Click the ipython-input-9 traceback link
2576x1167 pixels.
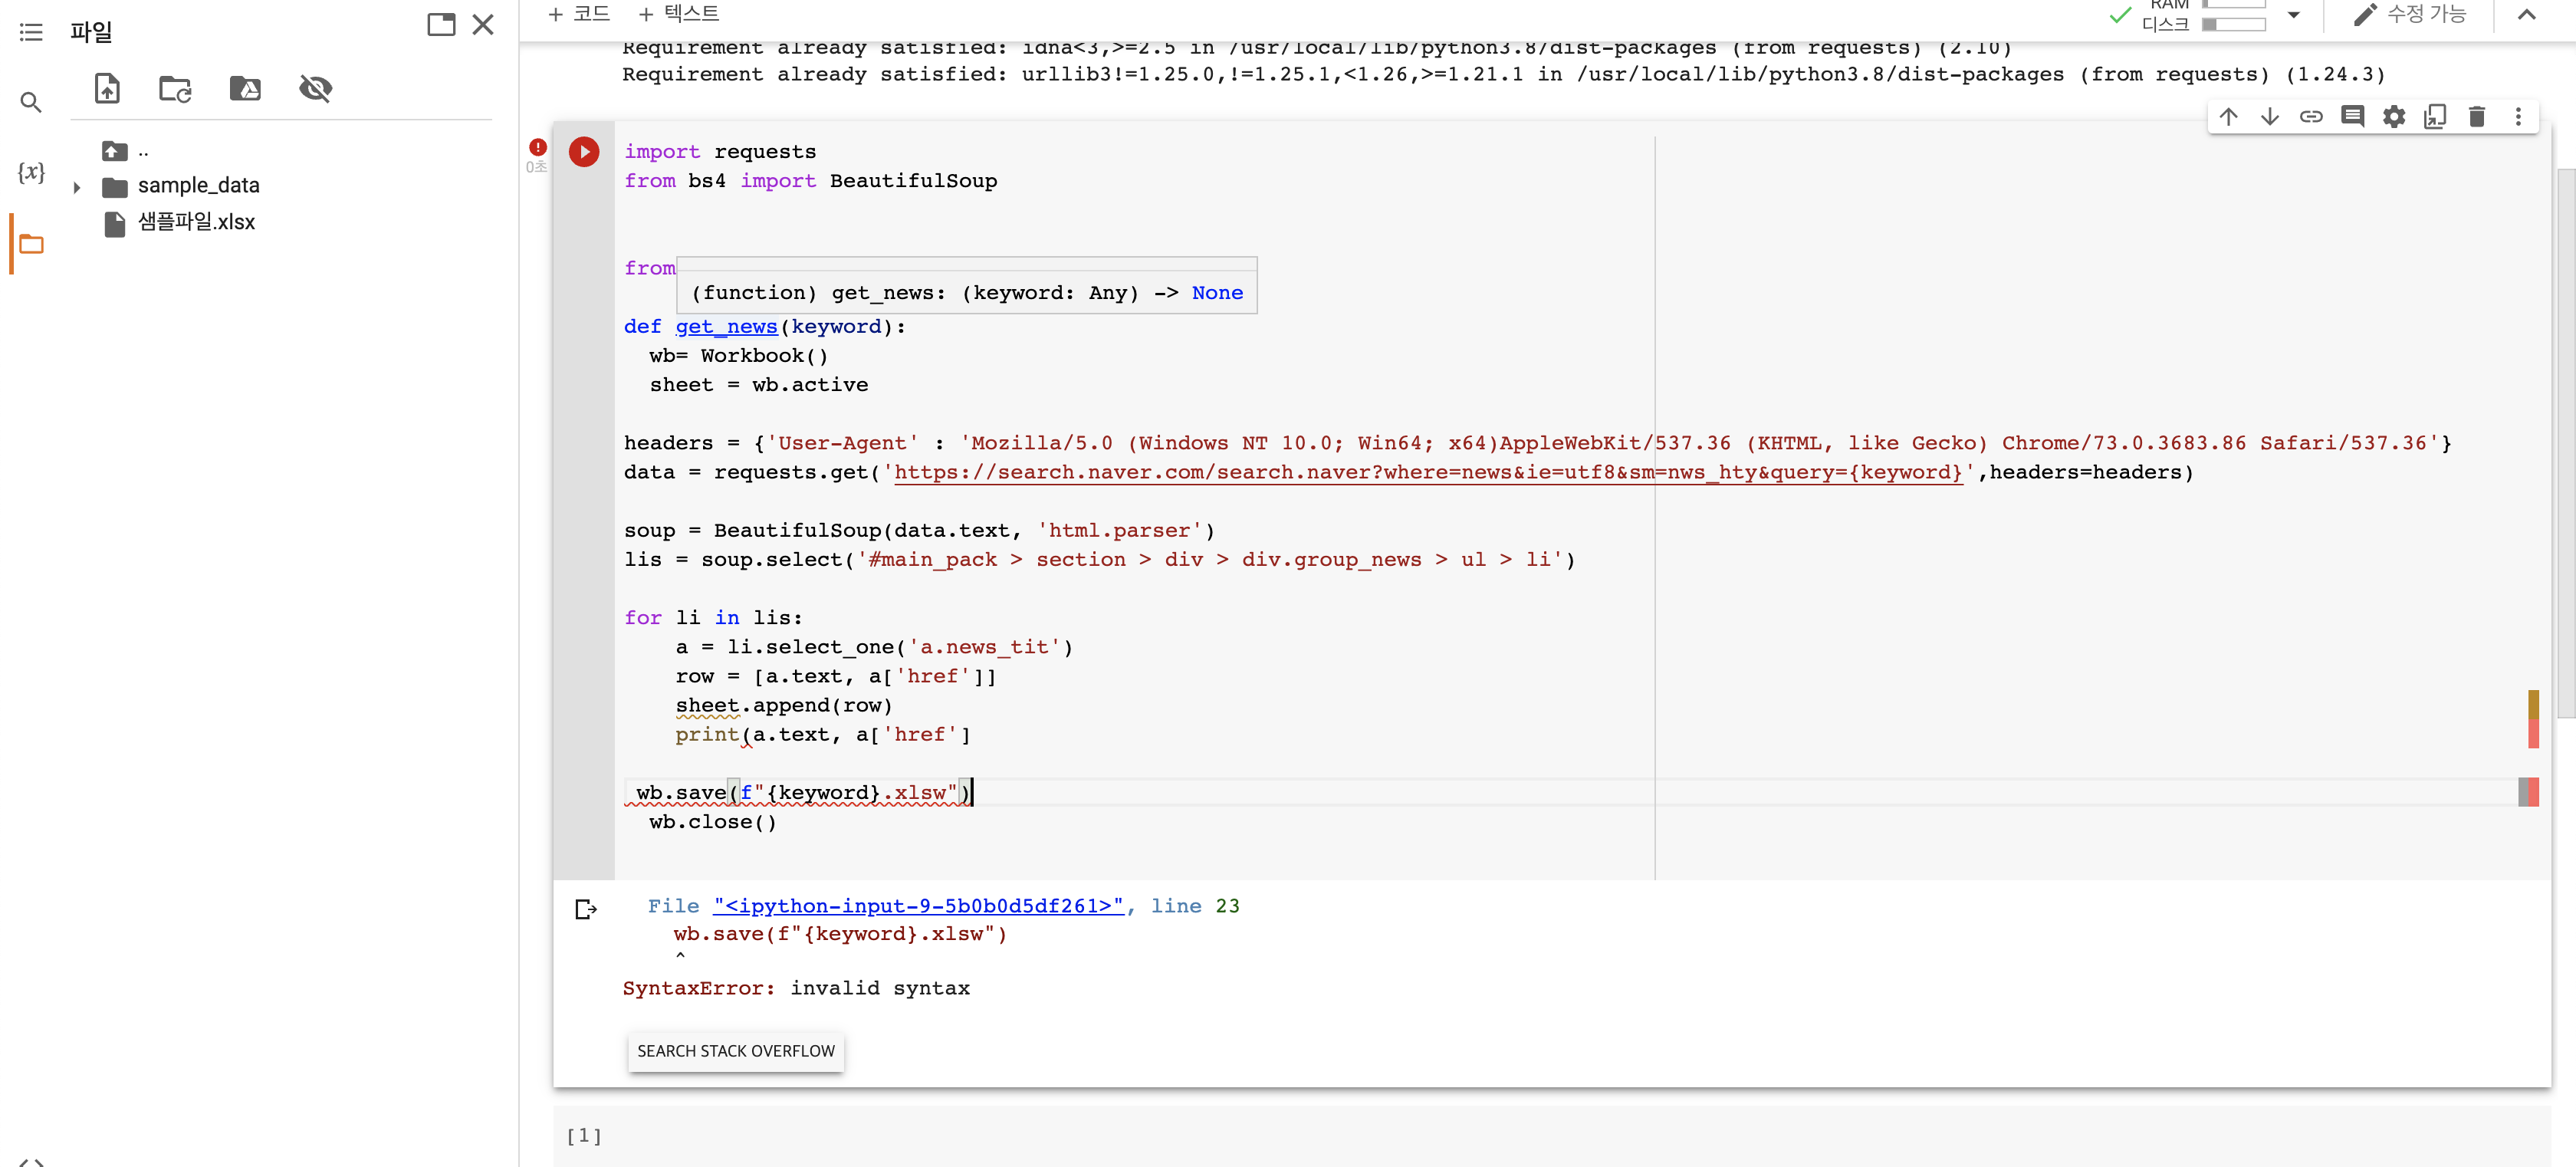point(918,906)
